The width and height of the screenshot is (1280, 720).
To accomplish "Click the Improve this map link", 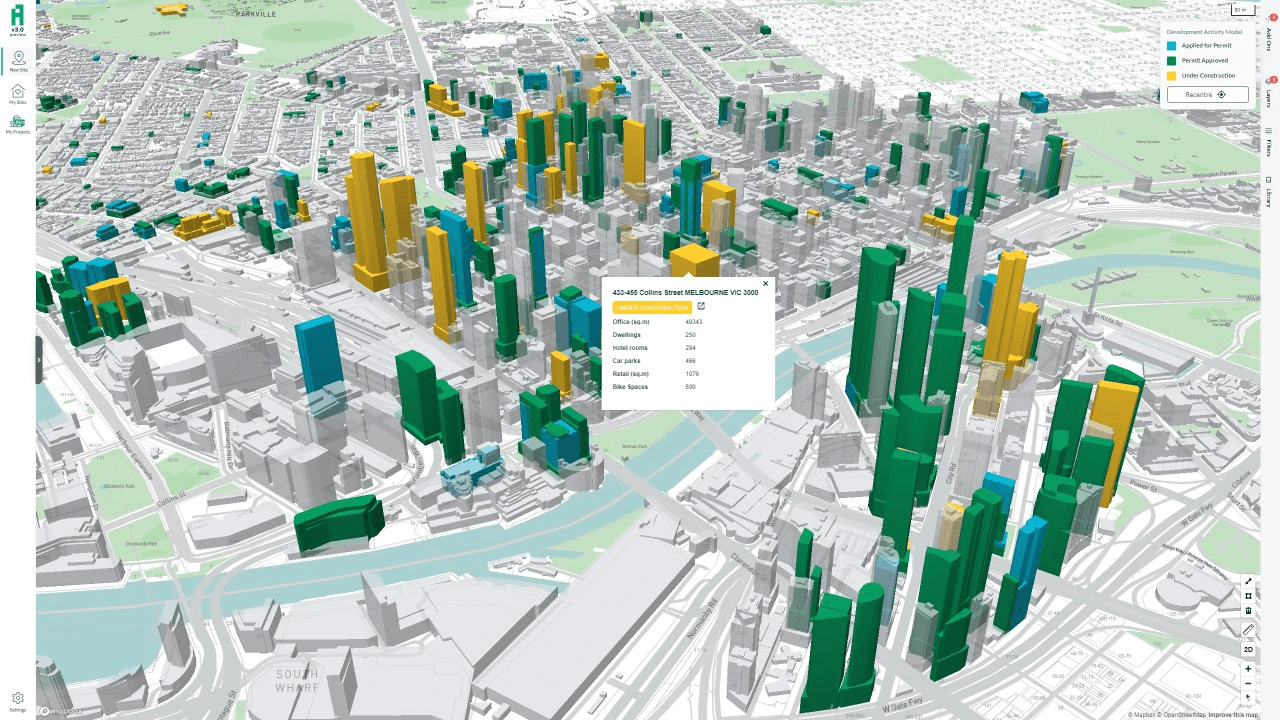I will (1233, 715).
